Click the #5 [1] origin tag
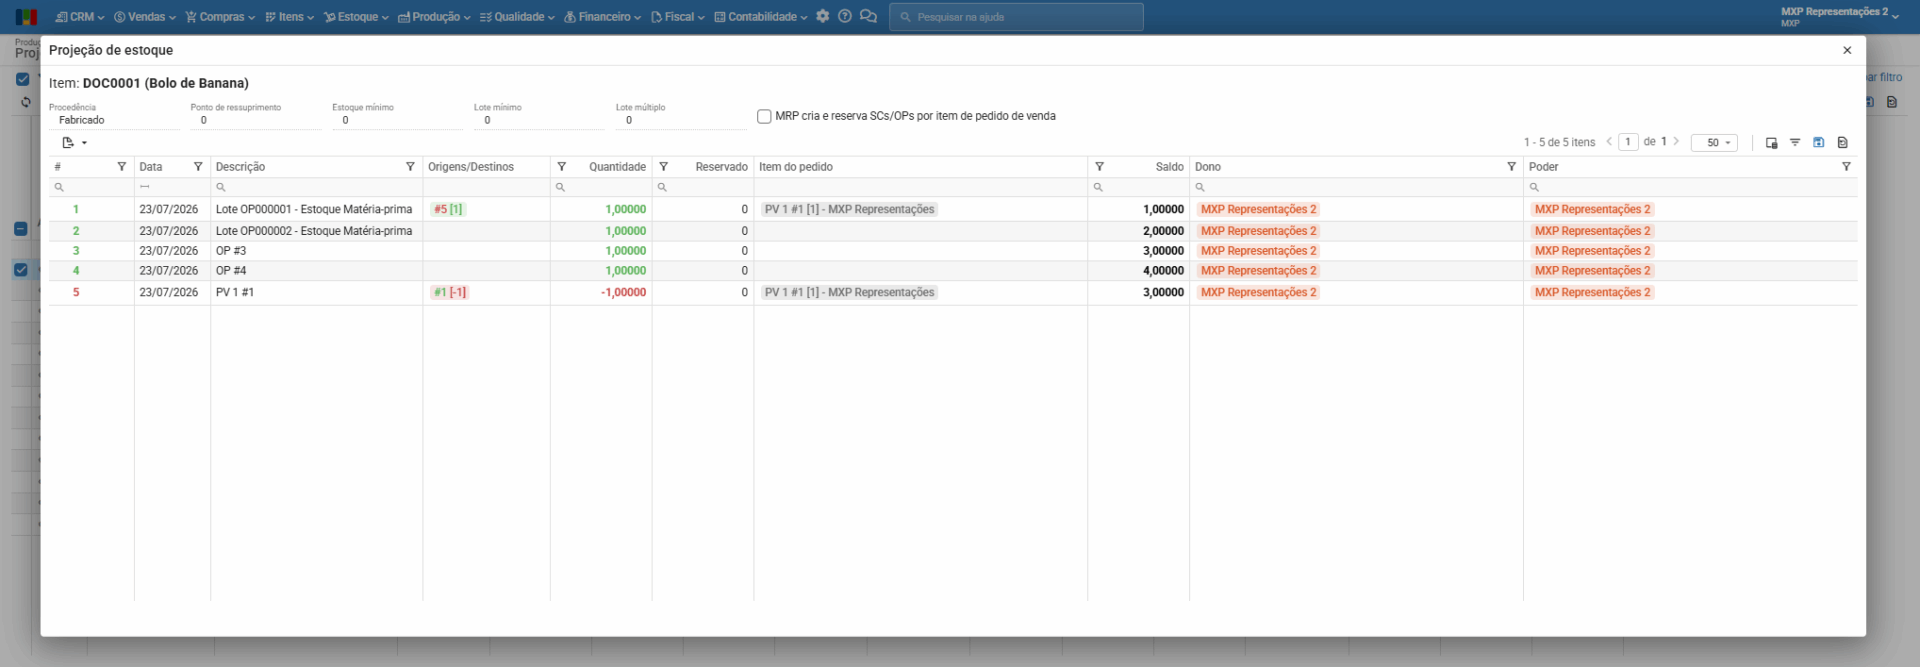This screenshot has width=1920, height=667. pyautogui.click(x=448, y=209)
